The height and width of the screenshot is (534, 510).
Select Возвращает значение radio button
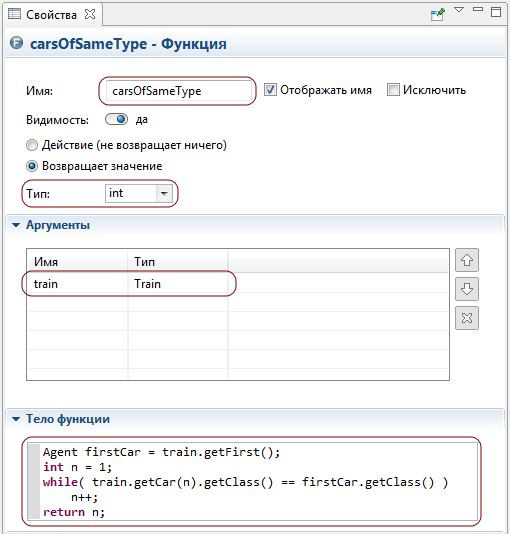(32, 166)
